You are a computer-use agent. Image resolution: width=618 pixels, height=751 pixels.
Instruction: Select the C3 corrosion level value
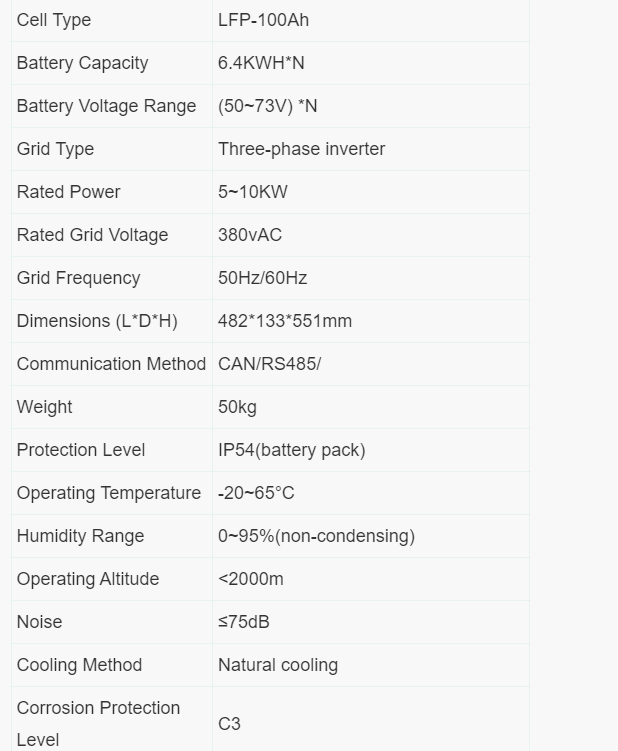click(x=229, y=724)
